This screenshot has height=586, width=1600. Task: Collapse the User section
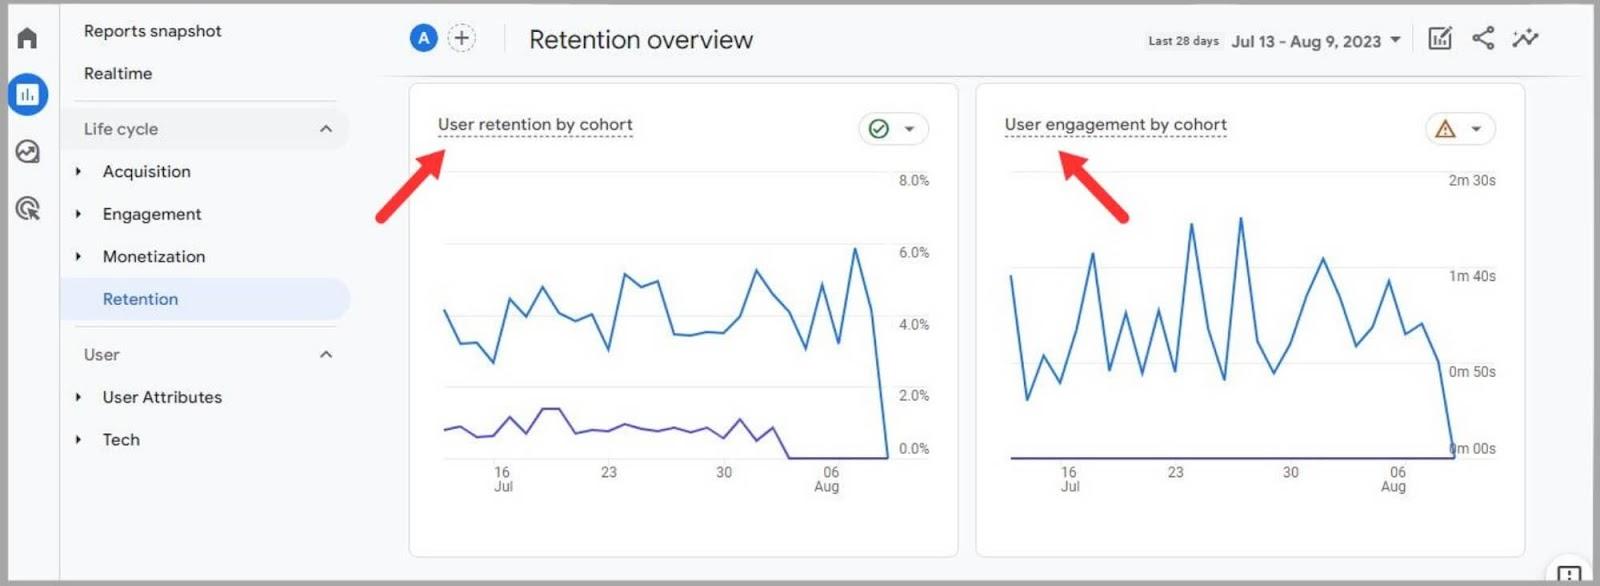tap(325, 355)
